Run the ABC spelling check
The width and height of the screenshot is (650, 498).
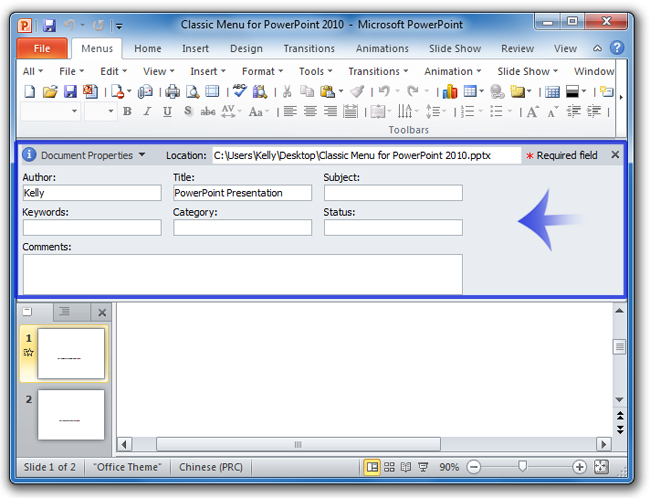[x=239, y=90]
